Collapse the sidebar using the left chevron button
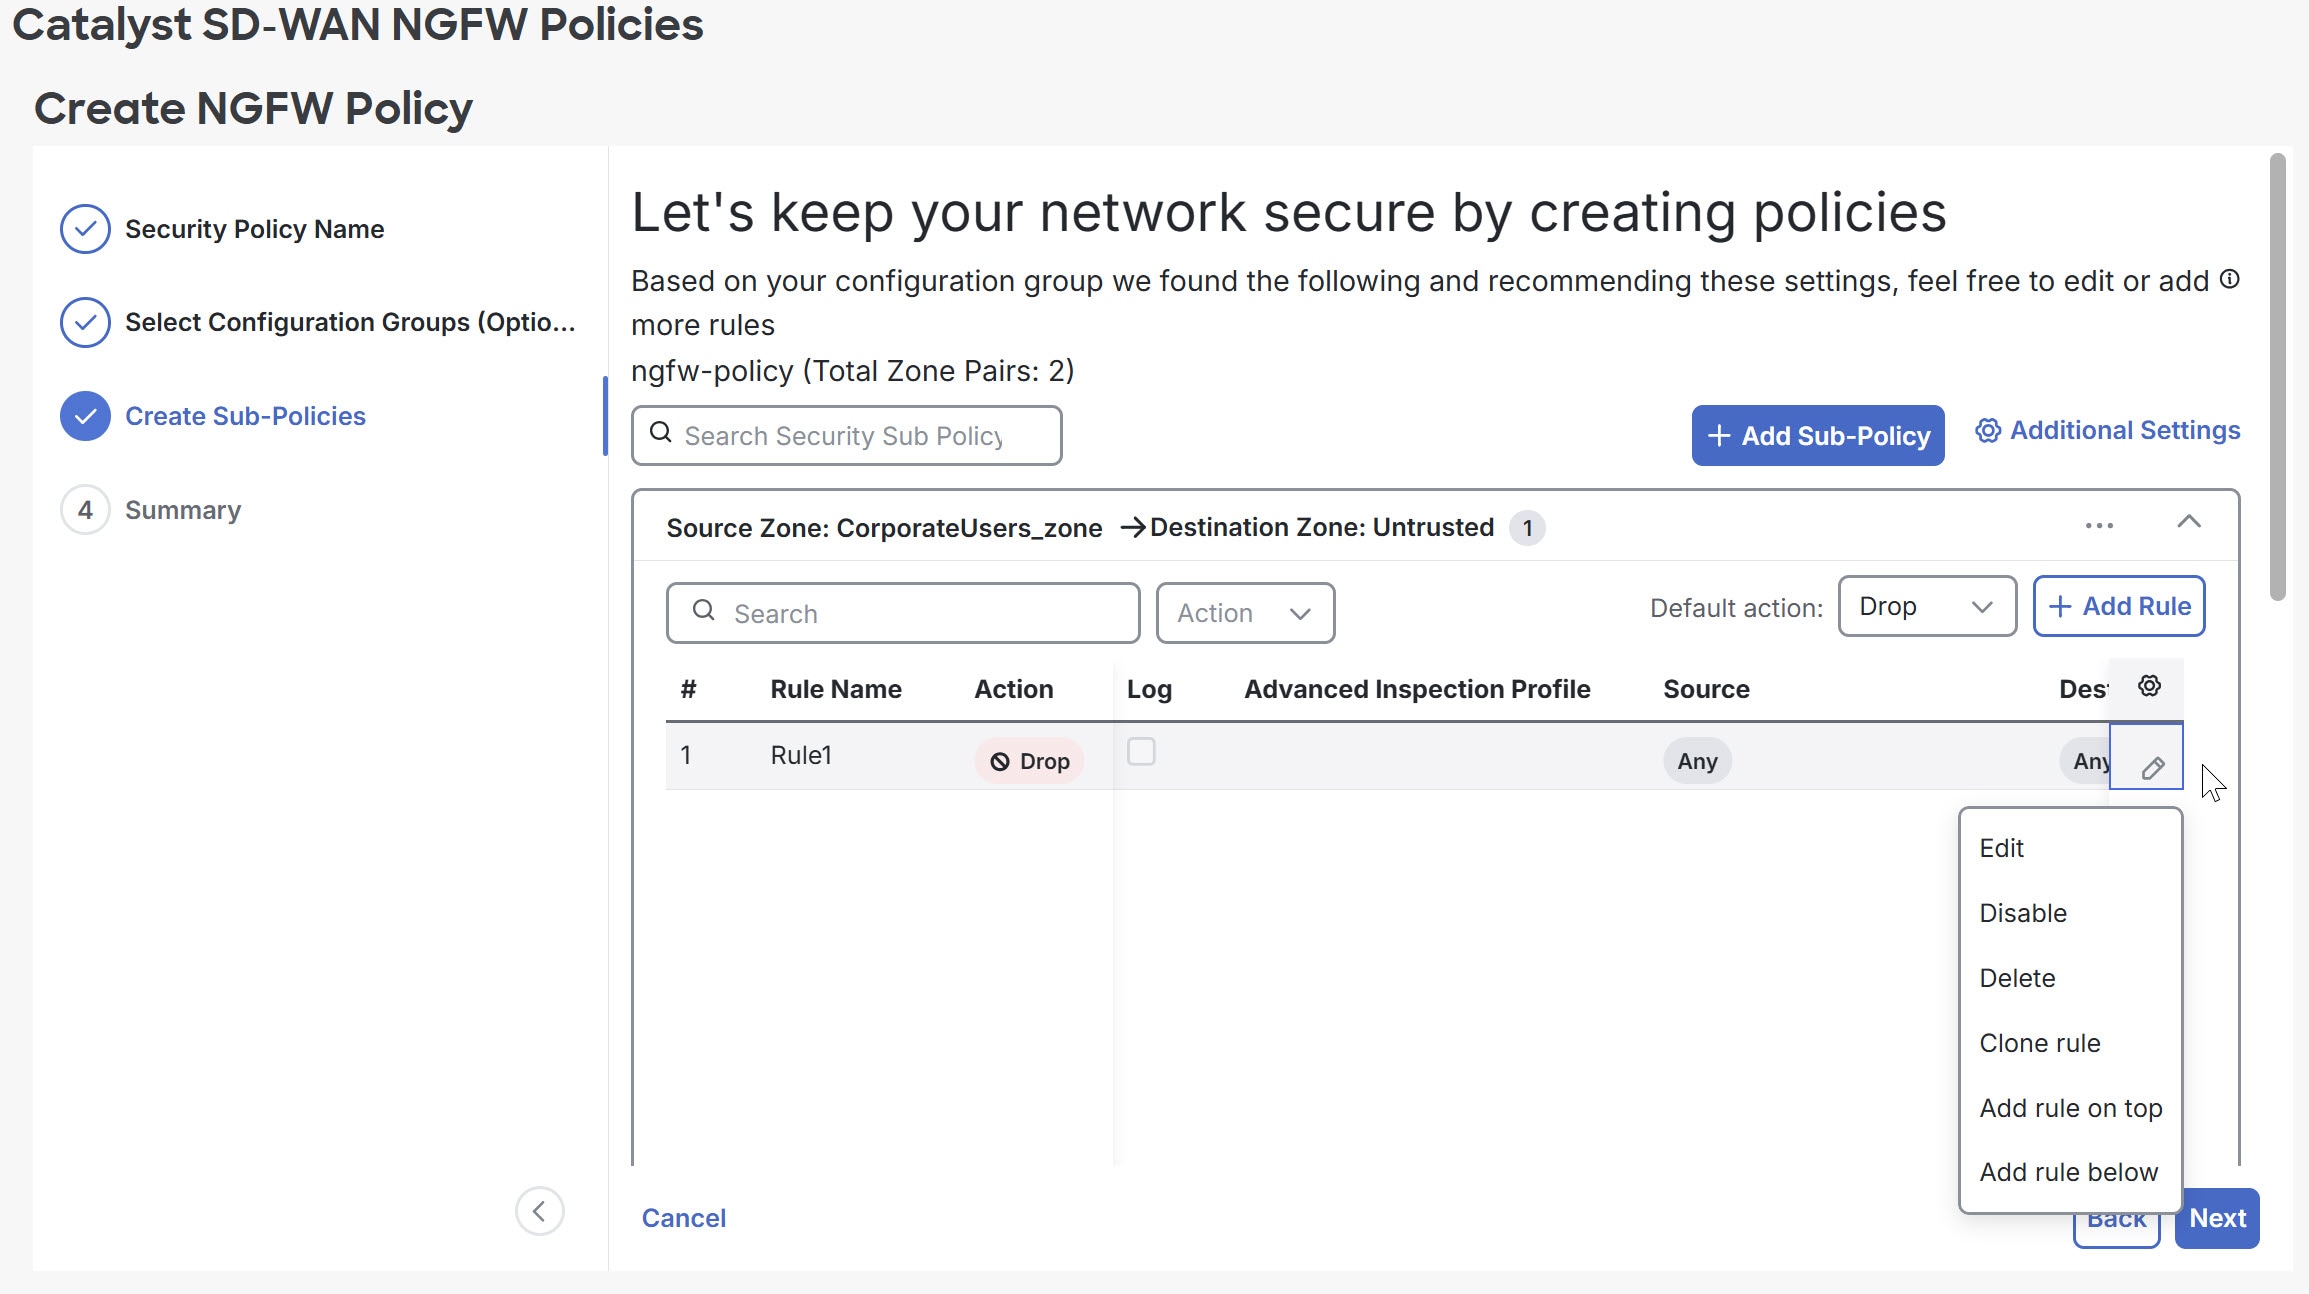Screen dimensions: 2309x1294 540,1211
